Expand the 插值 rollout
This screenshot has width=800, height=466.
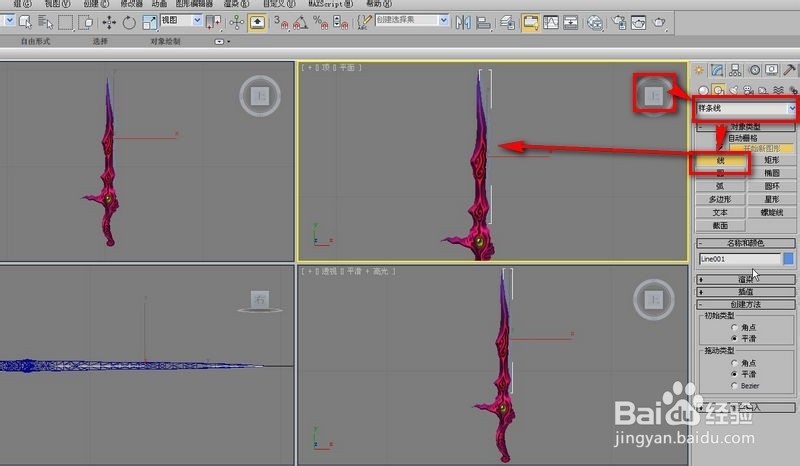pos(745,292)
